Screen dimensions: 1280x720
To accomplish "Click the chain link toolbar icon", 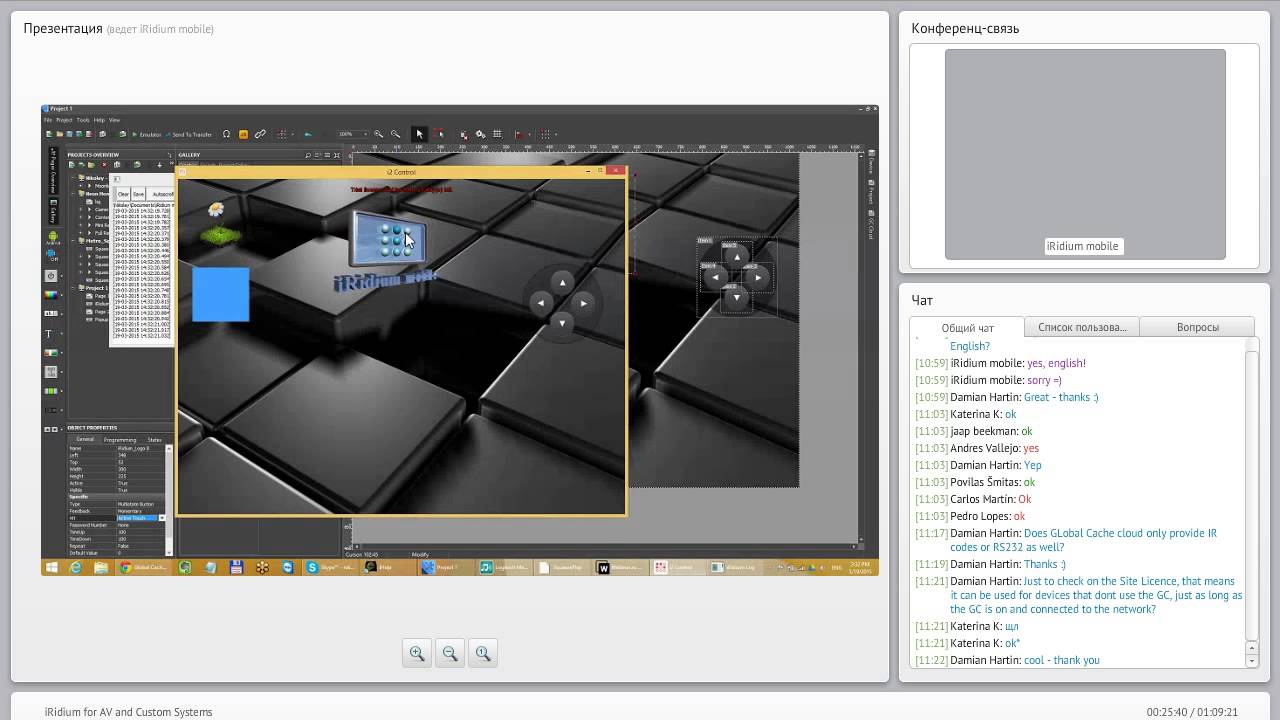I will 260,134.
